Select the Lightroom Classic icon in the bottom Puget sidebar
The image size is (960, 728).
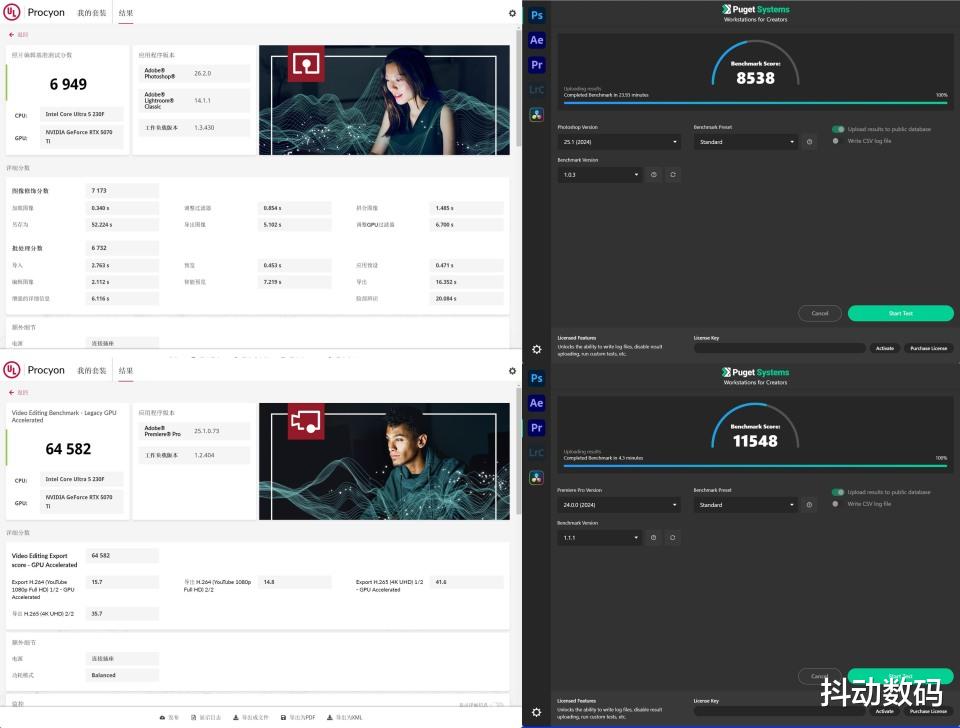537,453
